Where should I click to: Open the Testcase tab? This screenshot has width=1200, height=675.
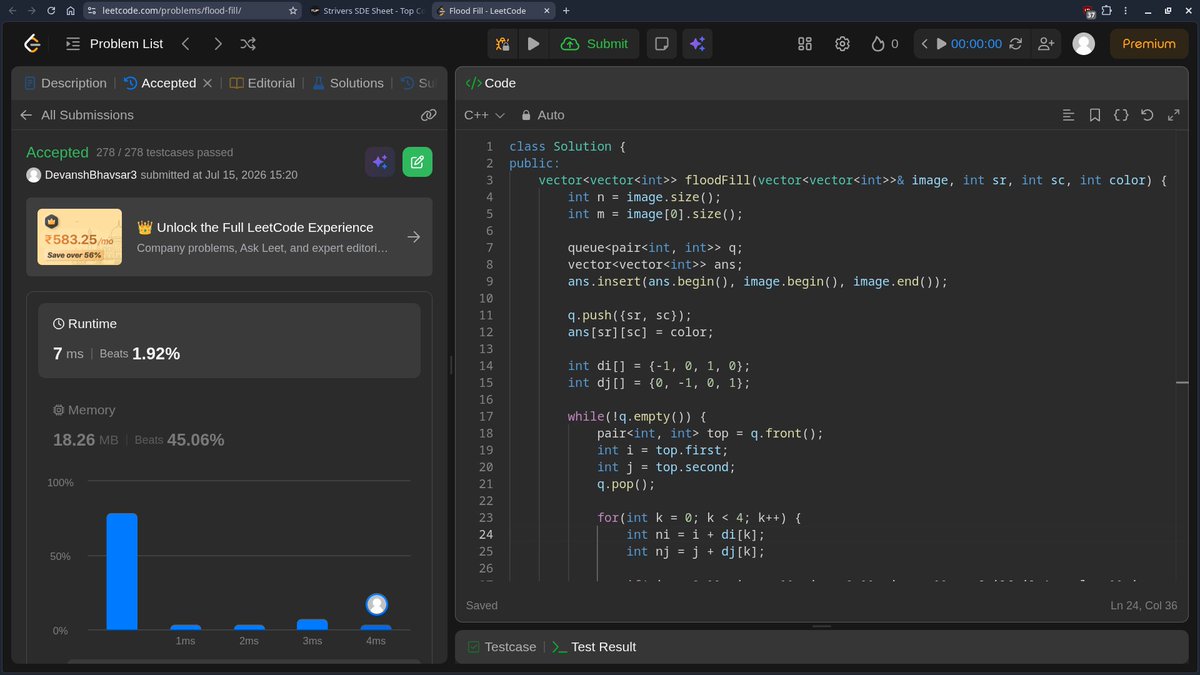tap(501, 647)
